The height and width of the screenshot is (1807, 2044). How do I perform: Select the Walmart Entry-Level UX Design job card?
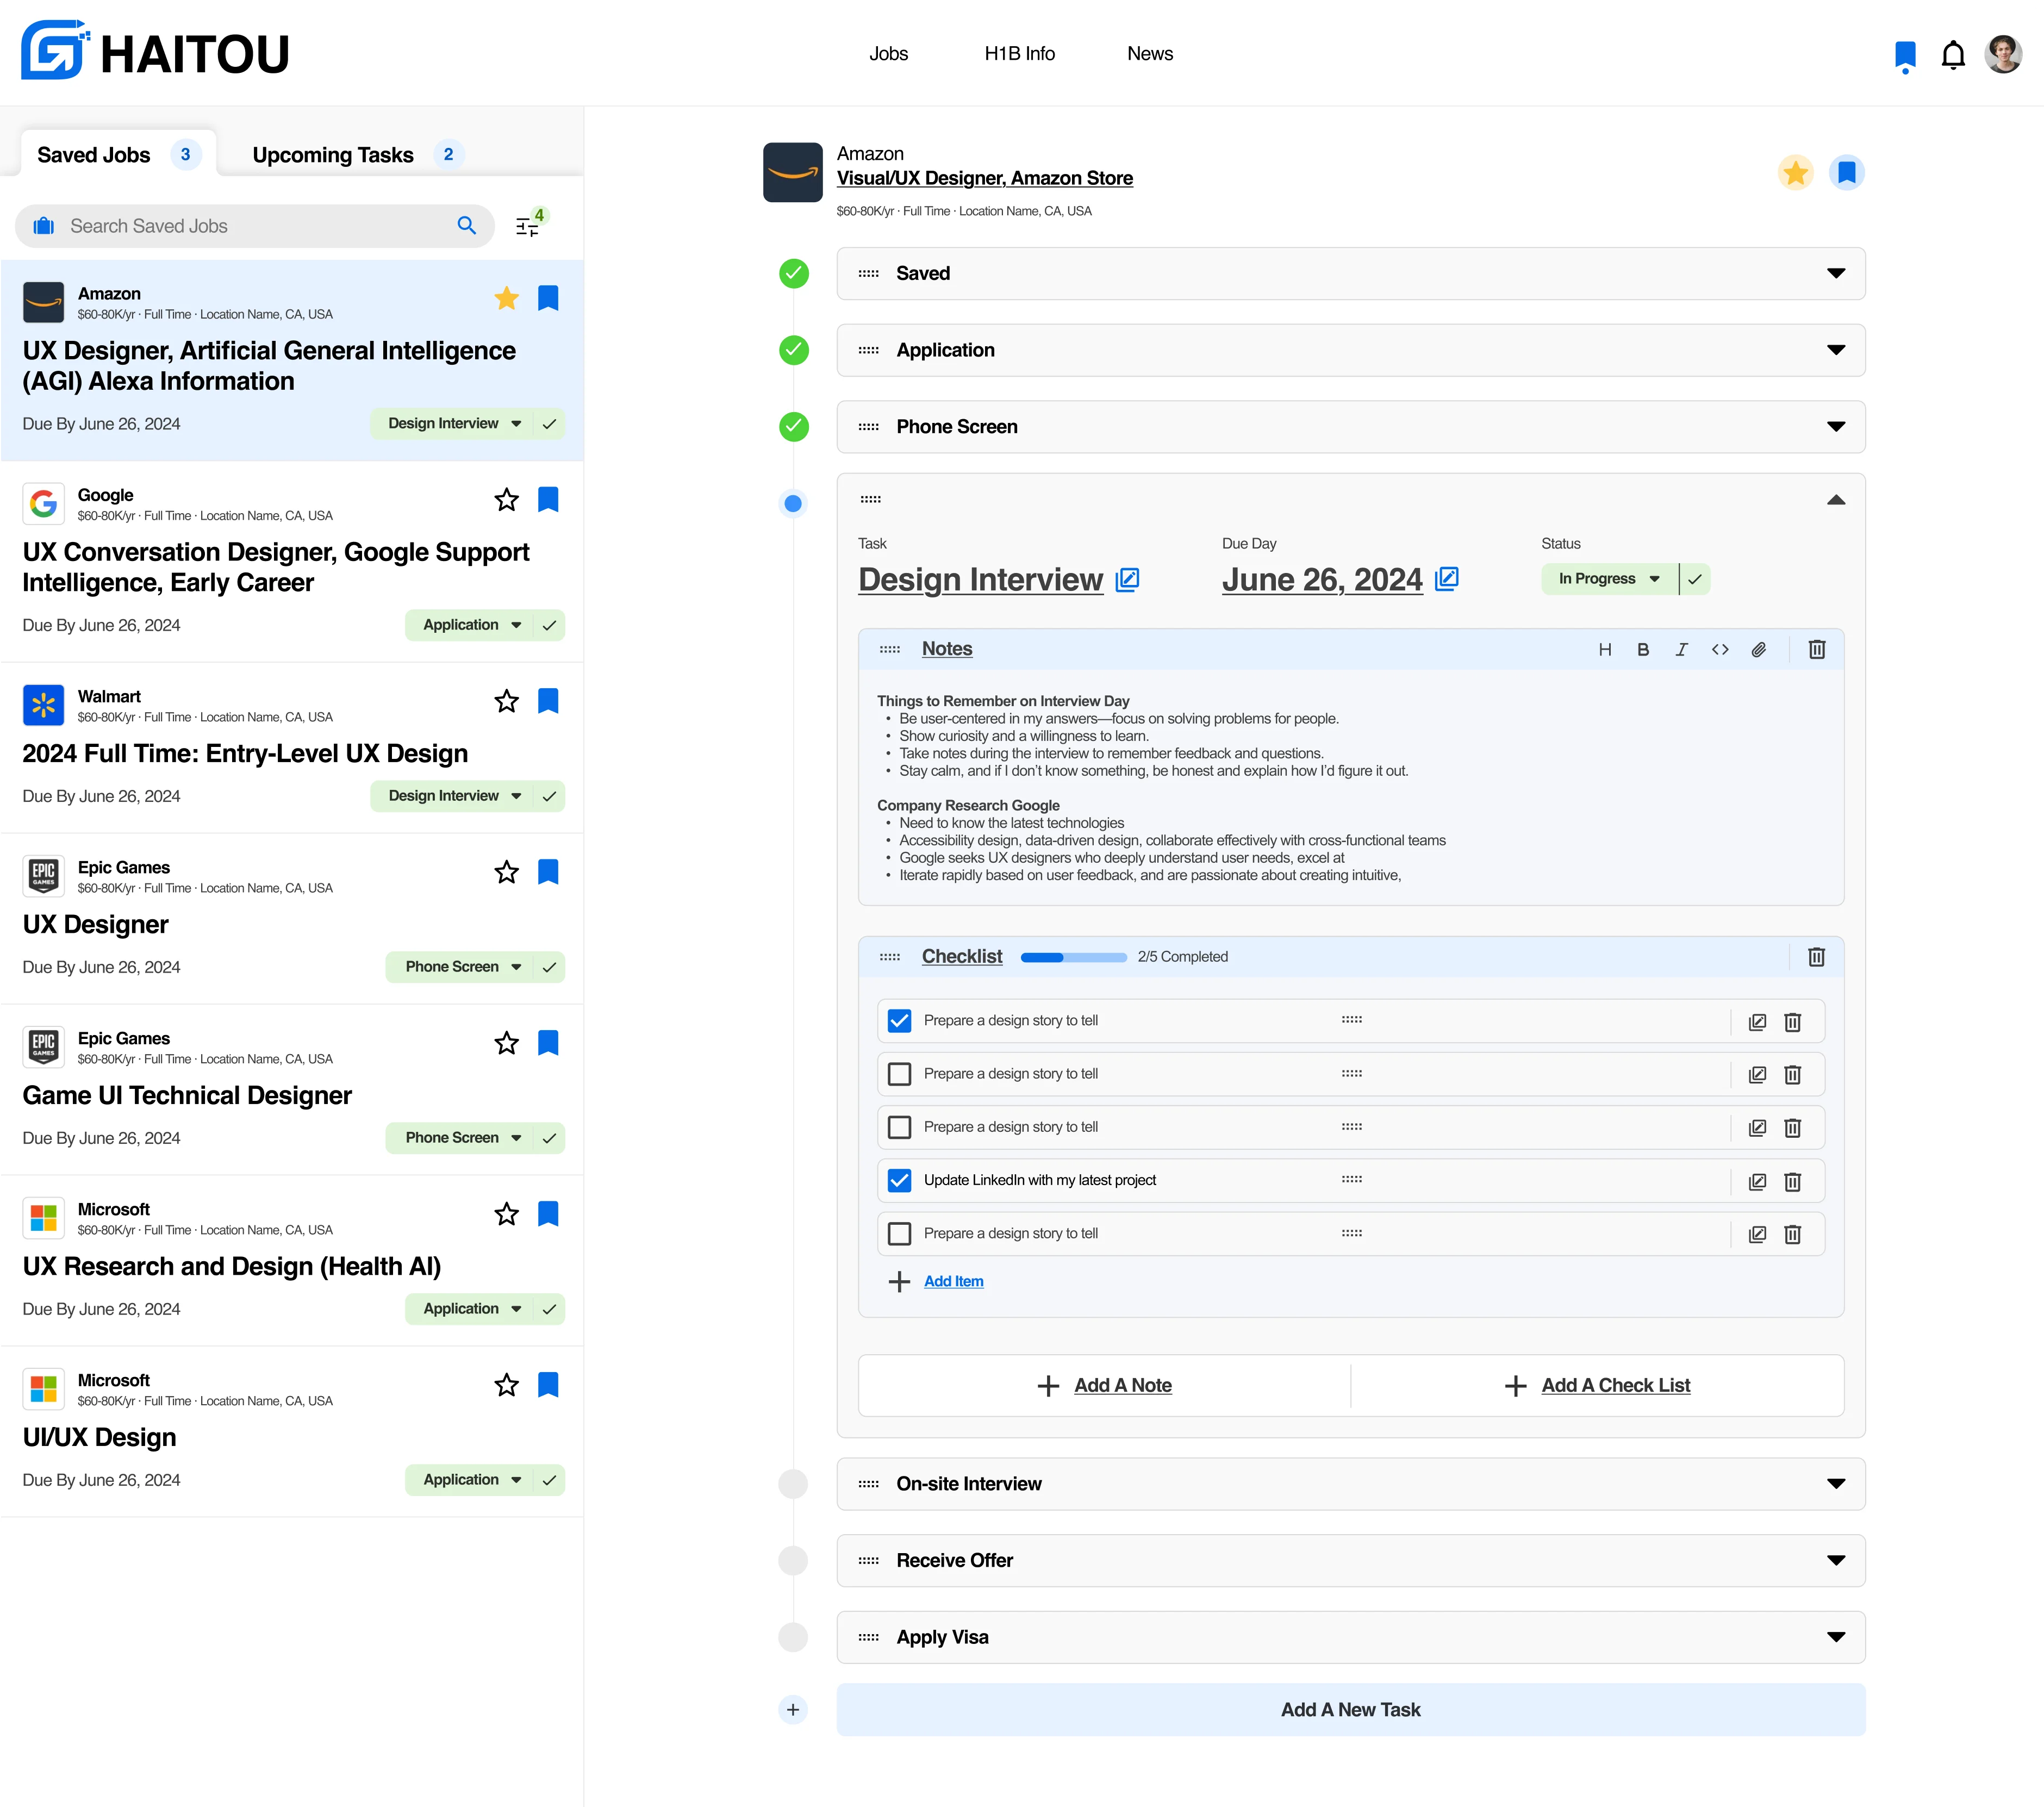click(292, 748)
